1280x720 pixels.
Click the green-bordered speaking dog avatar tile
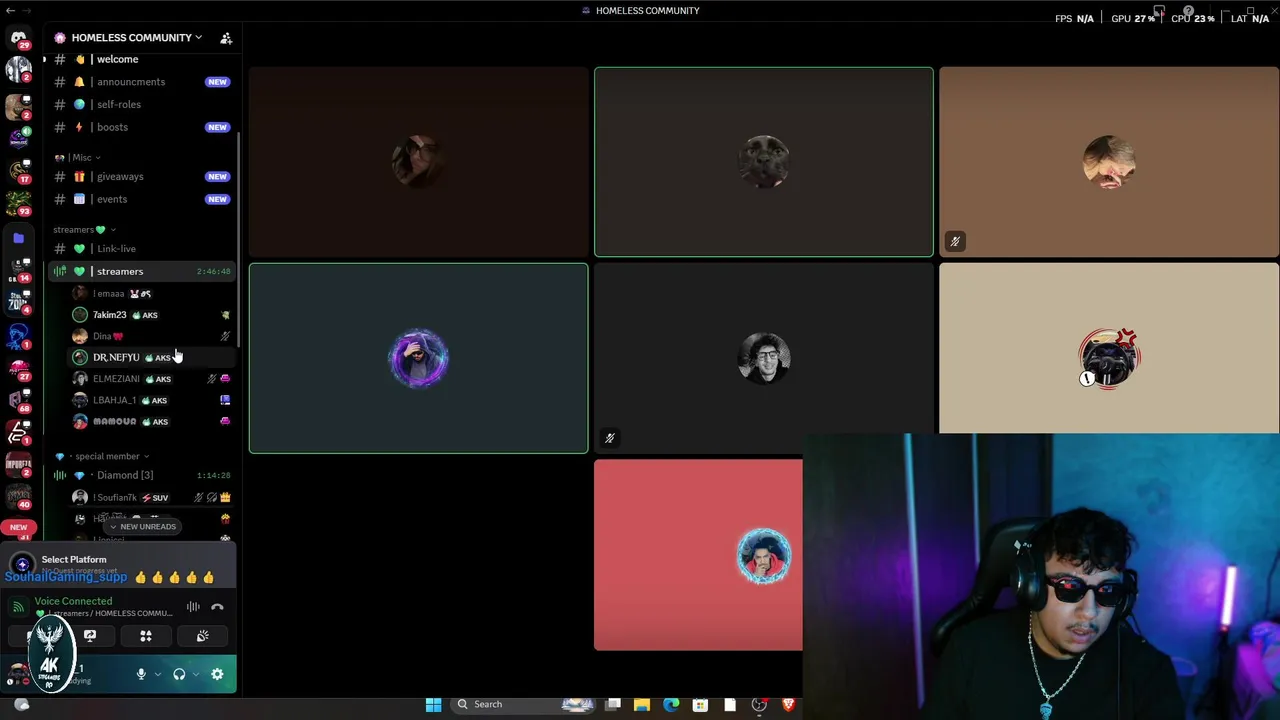click(x=764, y=162)
